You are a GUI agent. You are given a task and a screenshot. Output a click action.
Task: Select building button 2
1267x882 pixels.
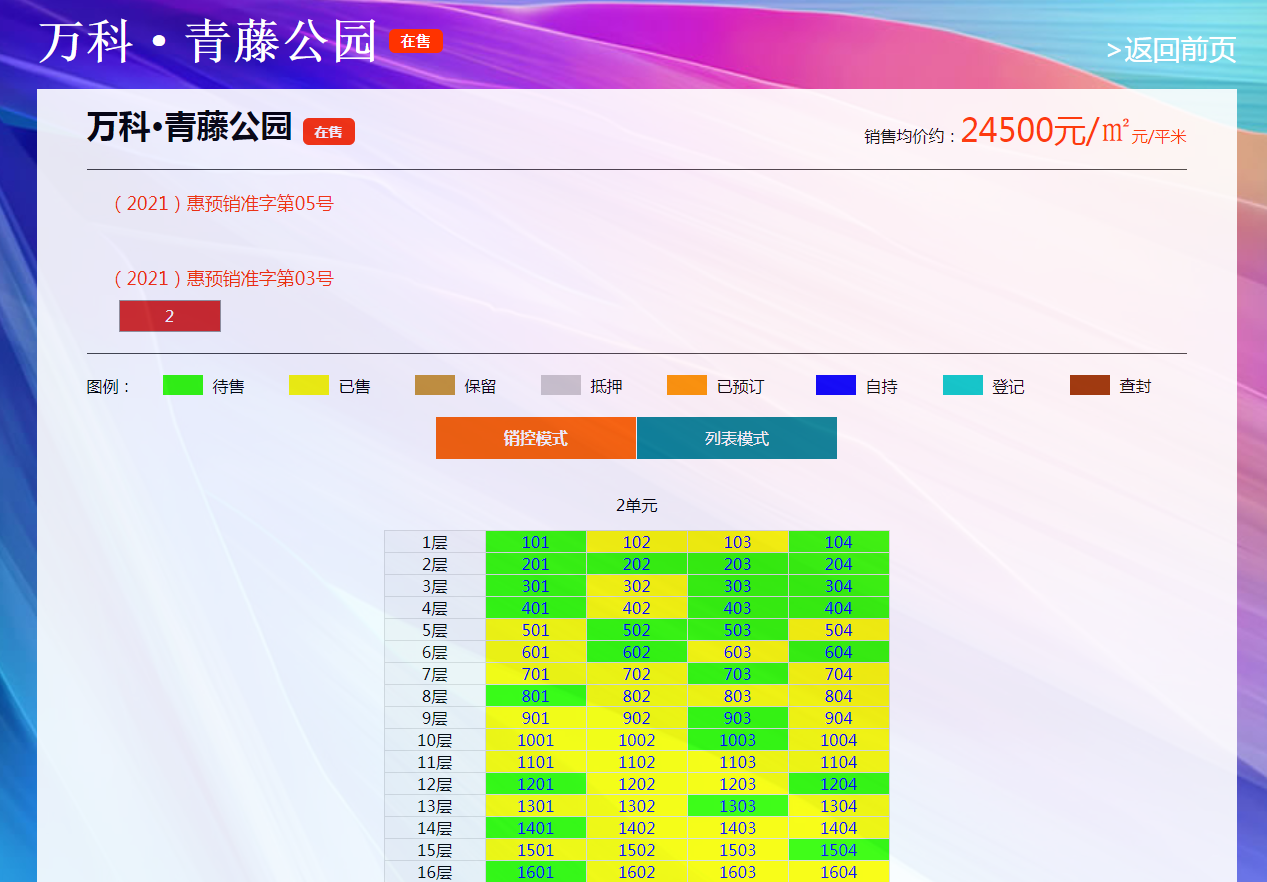click(x=170, y=316)
